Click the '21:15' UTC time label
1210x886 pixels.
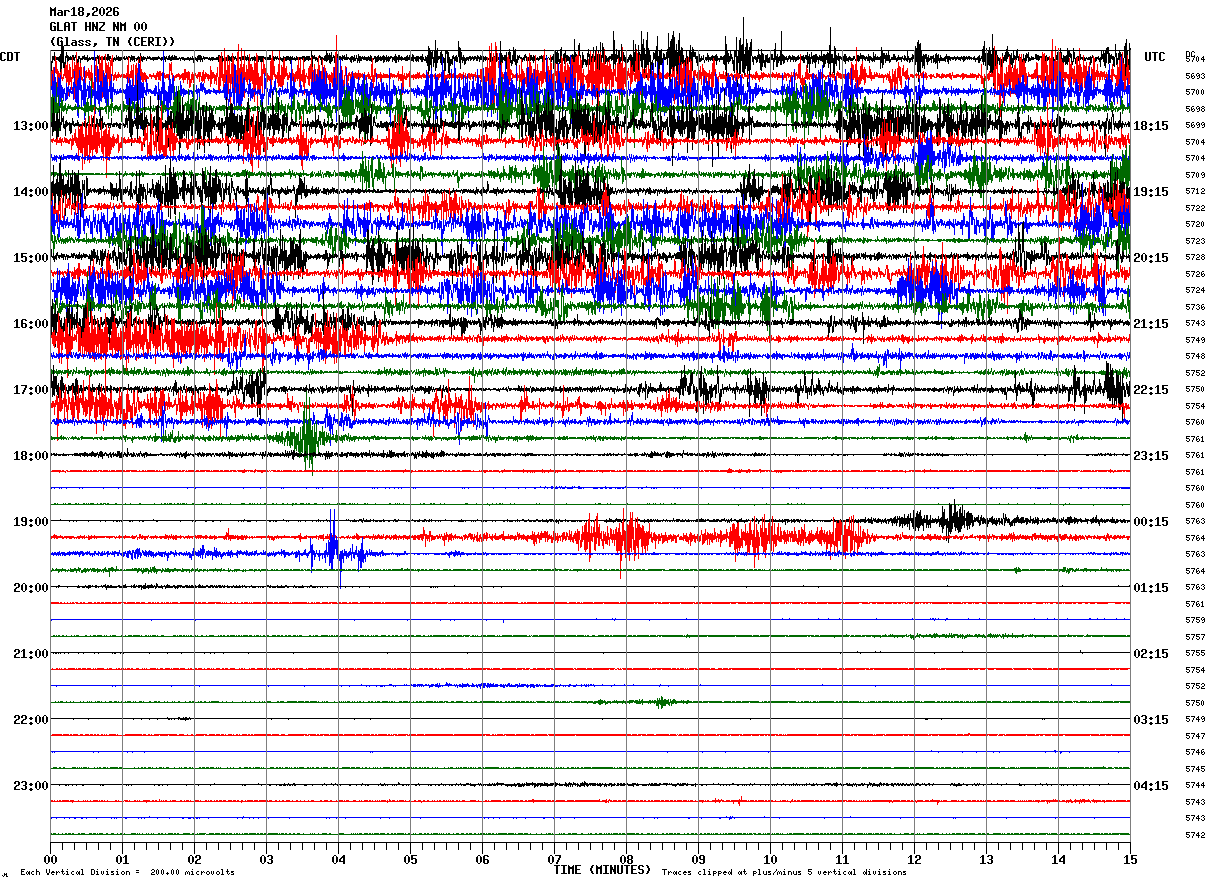[1151, 324]
